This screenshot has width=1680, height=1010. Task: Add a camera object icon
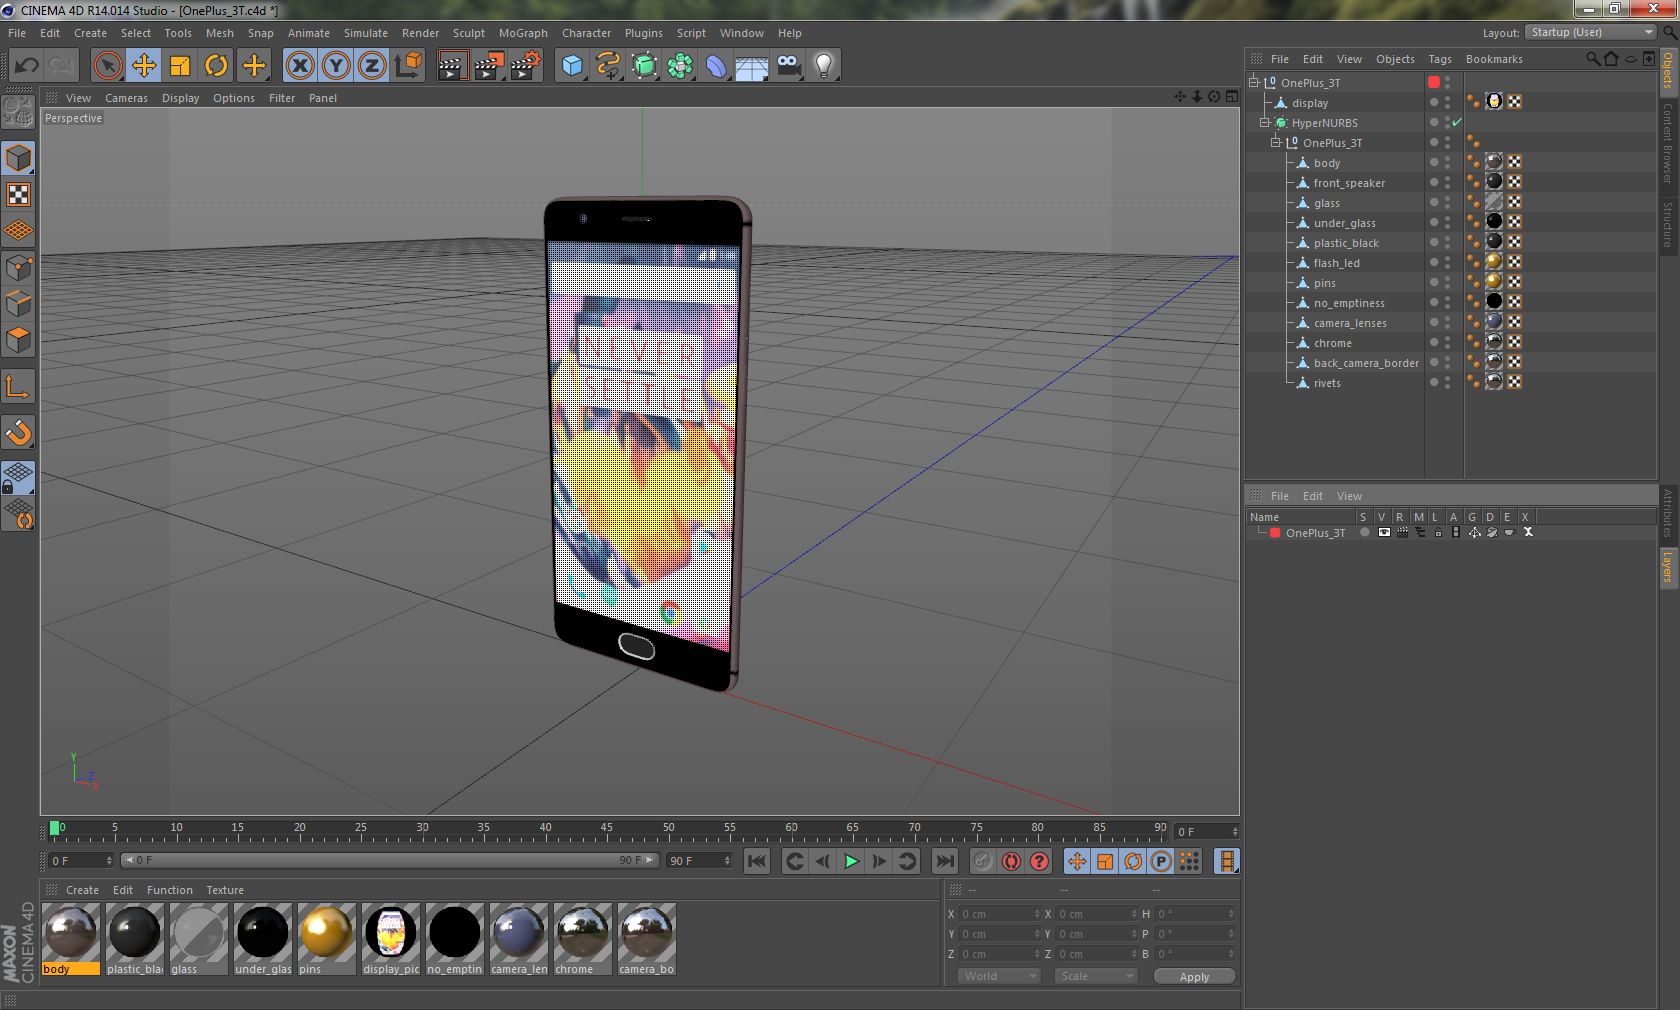coord(789,66)
